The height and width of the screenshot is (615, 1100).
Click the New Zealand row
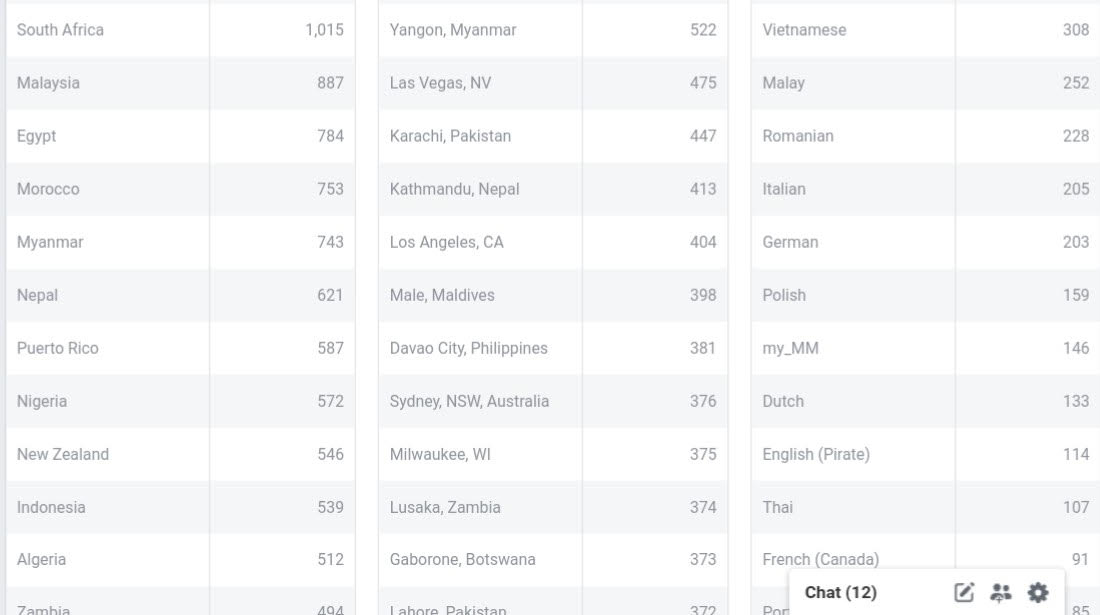(63, 454)
